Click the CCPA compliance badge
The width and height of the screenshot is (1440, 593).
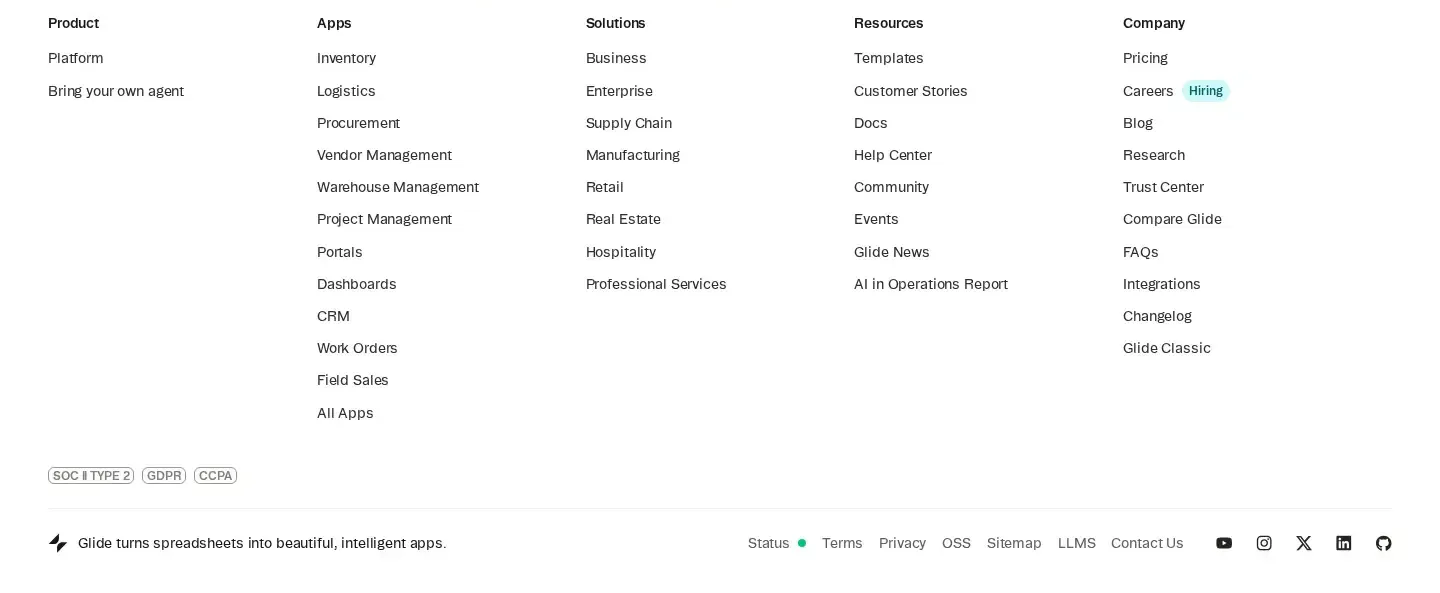(215, 476)
